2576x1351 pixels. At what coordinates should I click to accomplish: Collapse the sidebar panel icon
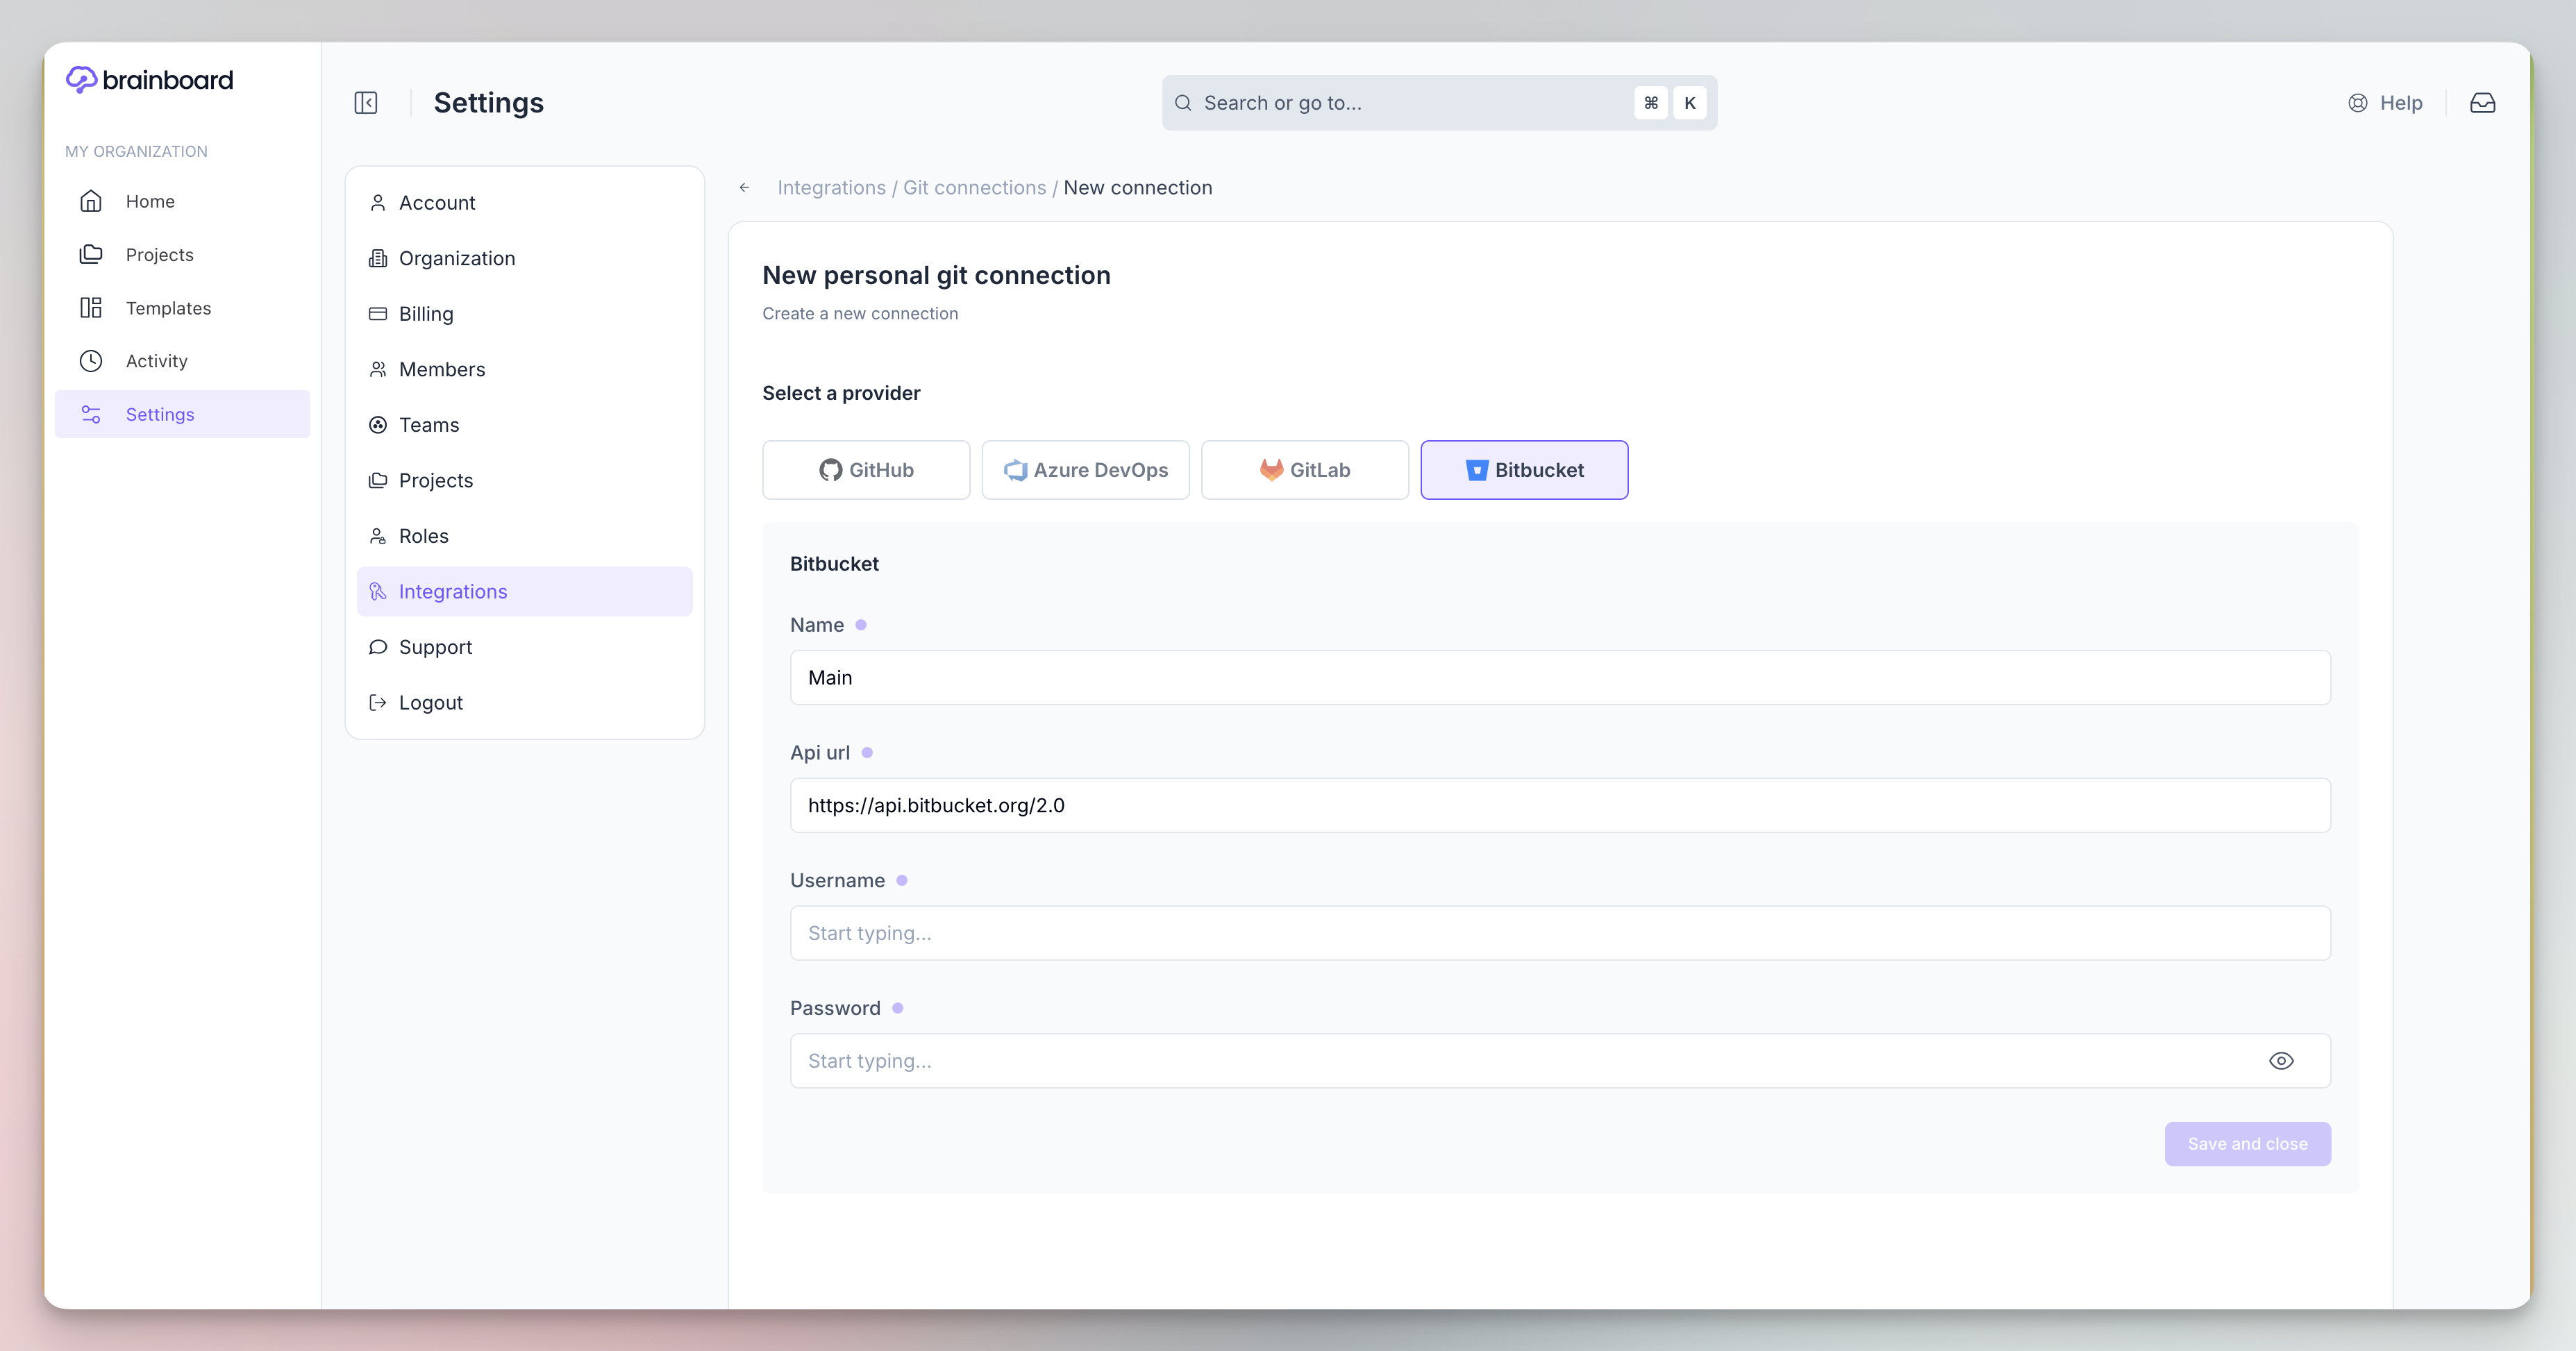tap(365, 103)
